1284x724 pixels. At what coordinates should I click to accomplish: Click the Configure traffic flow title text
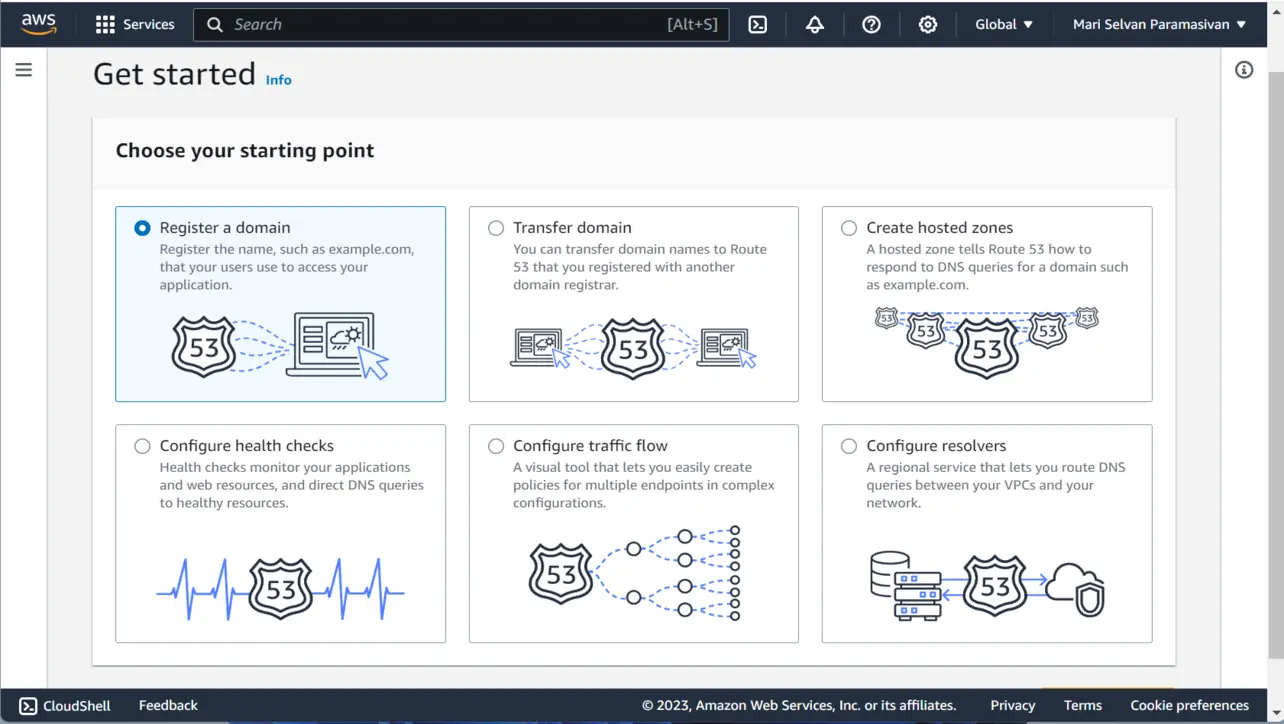click(590, 446)
